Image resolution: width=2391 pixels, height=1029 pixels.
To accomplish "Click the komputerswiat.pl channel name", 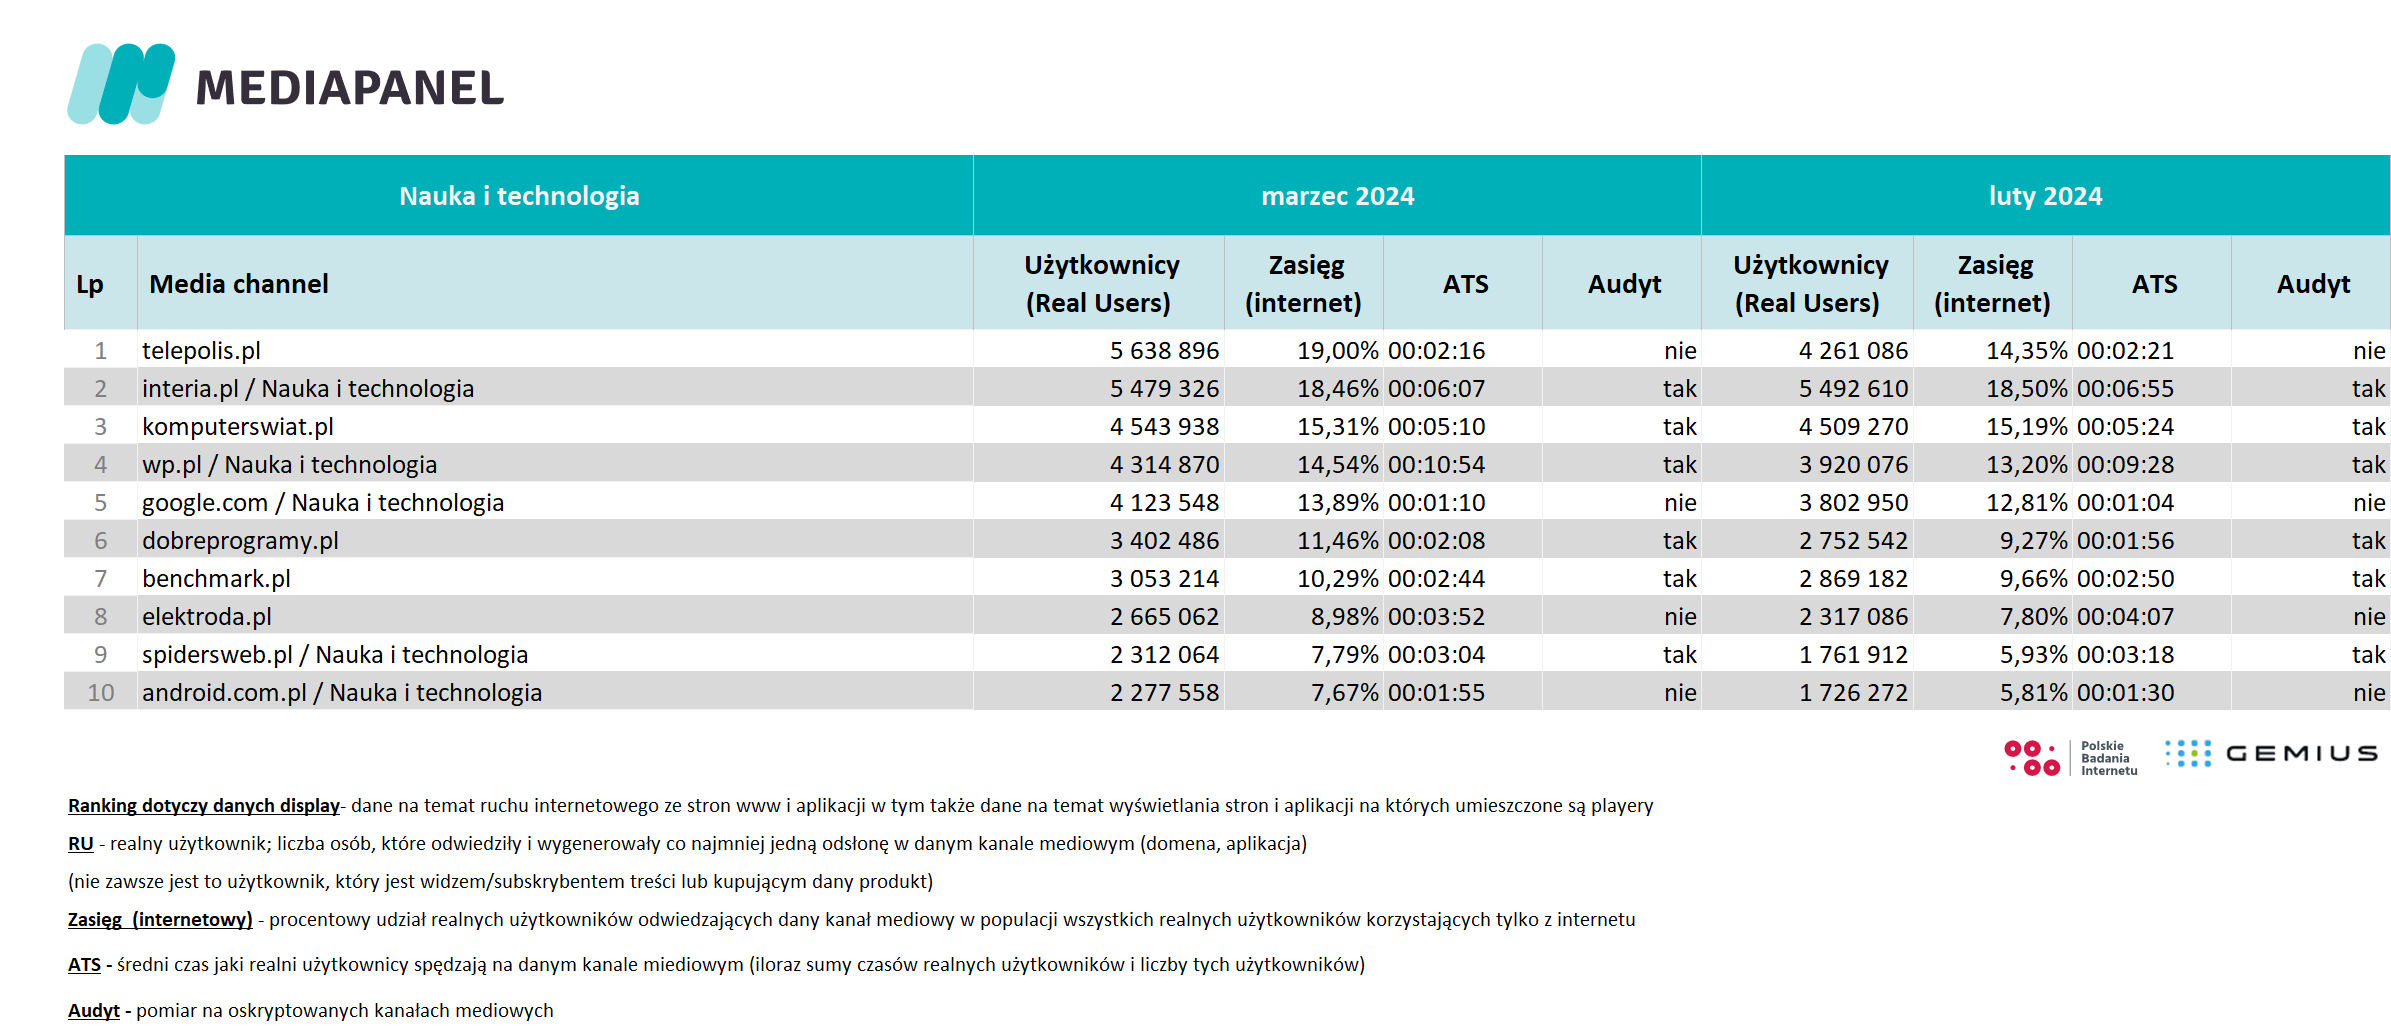I will 238,427.
